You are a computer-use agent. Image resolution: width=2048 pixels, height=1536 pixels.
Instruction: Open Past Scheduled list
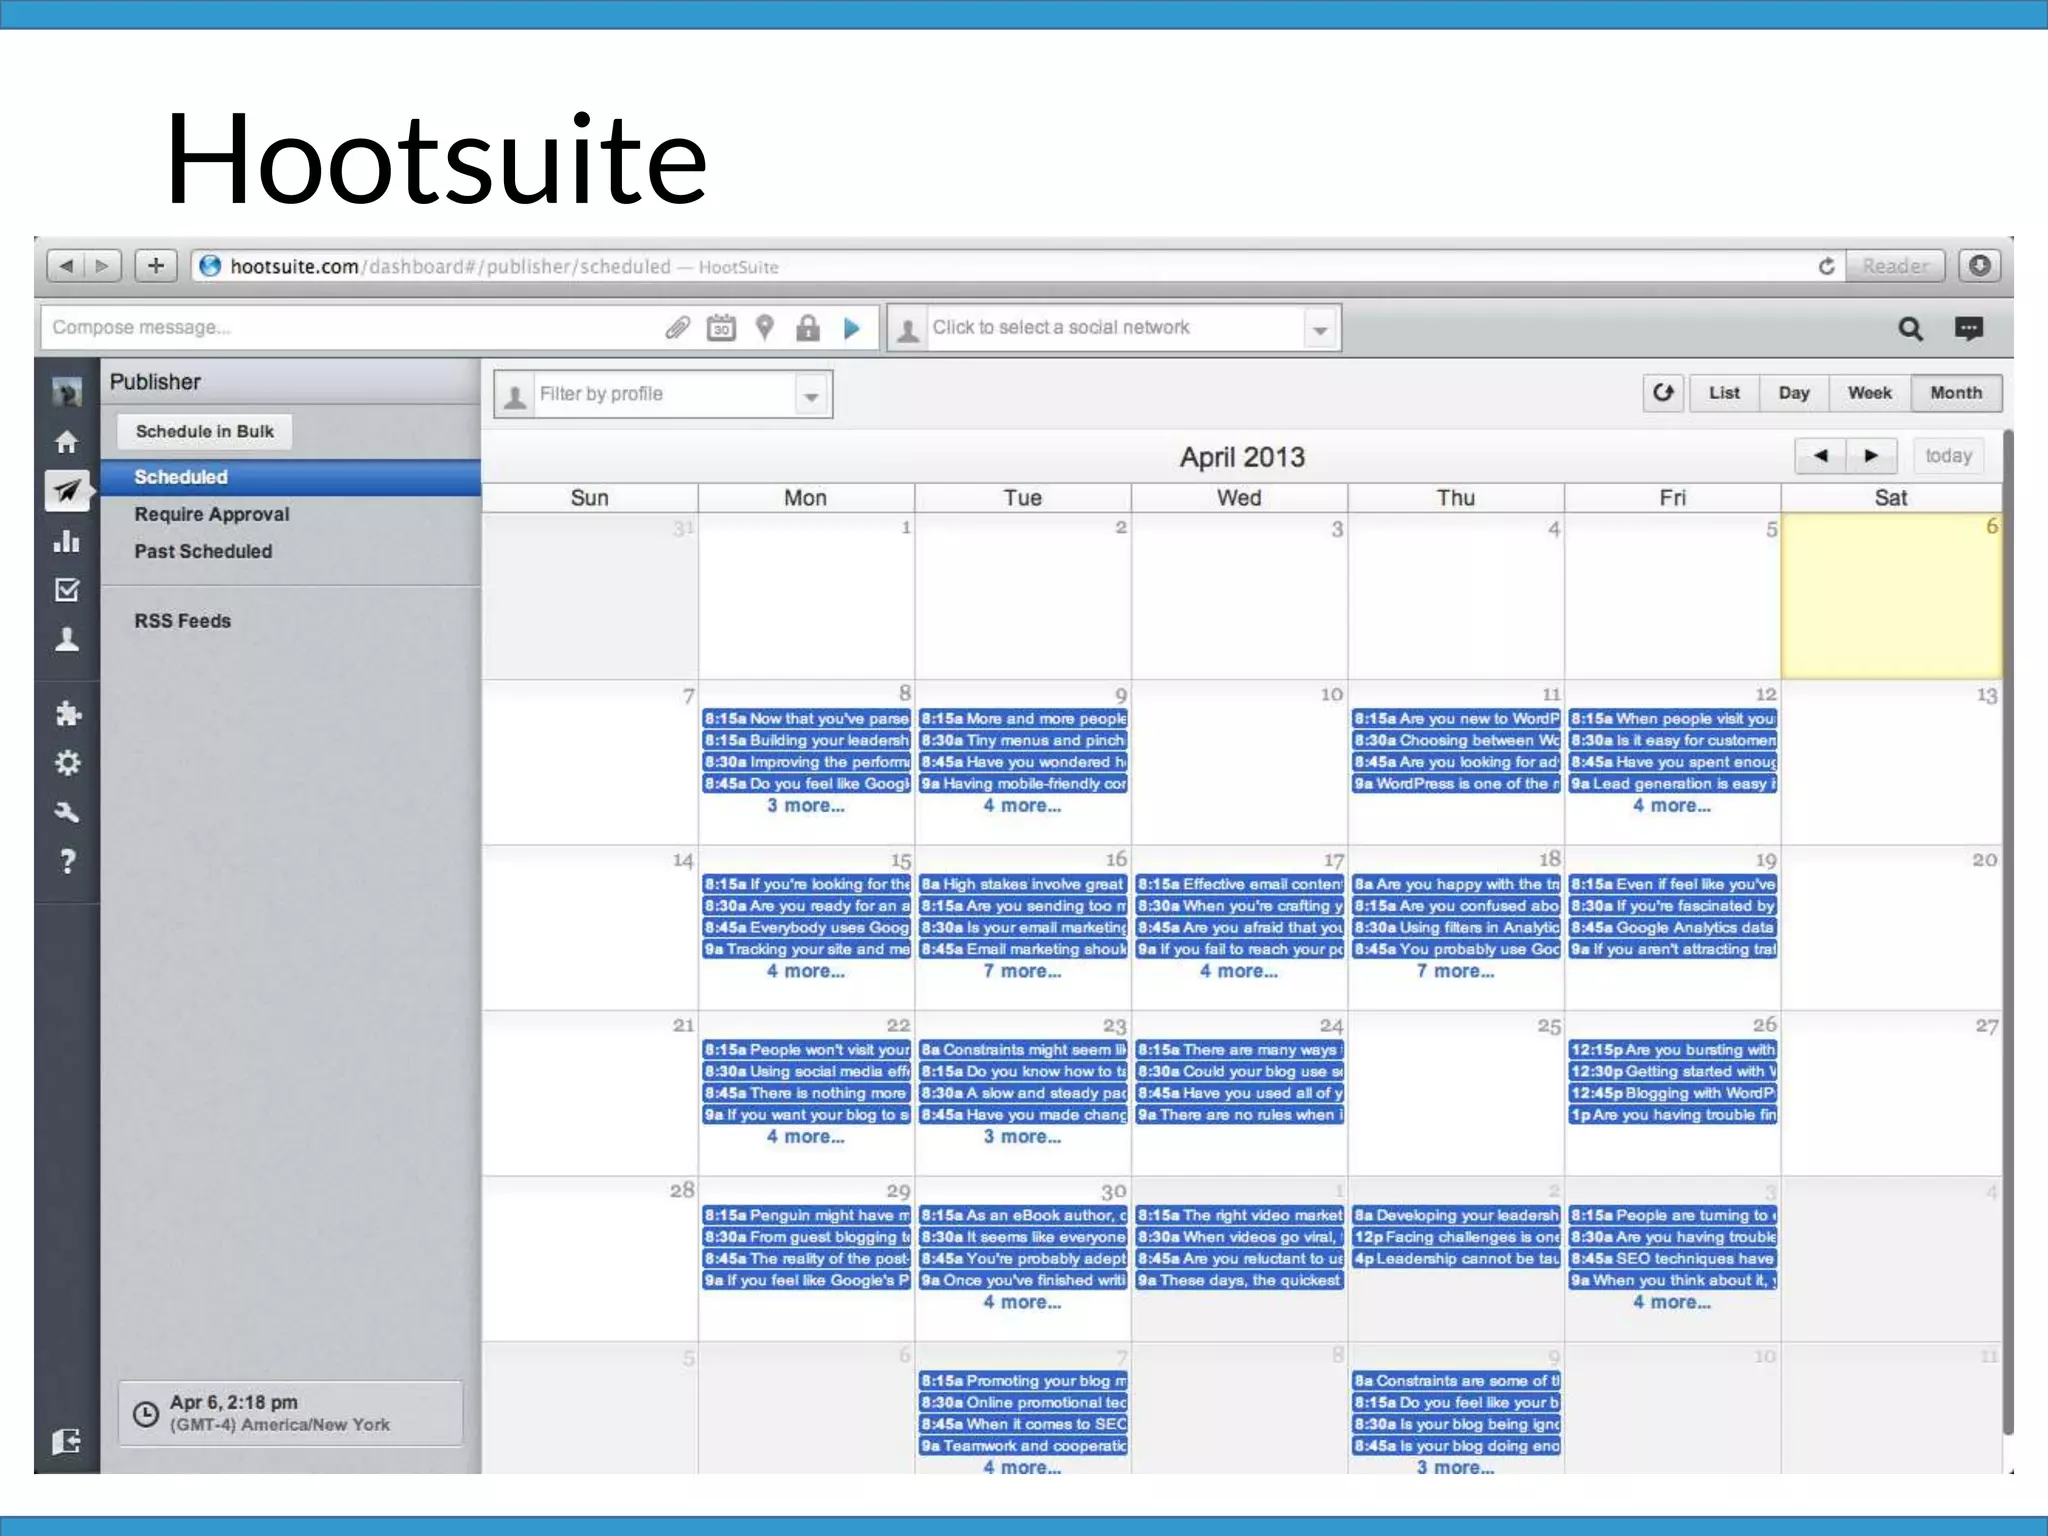click(203, 551)
